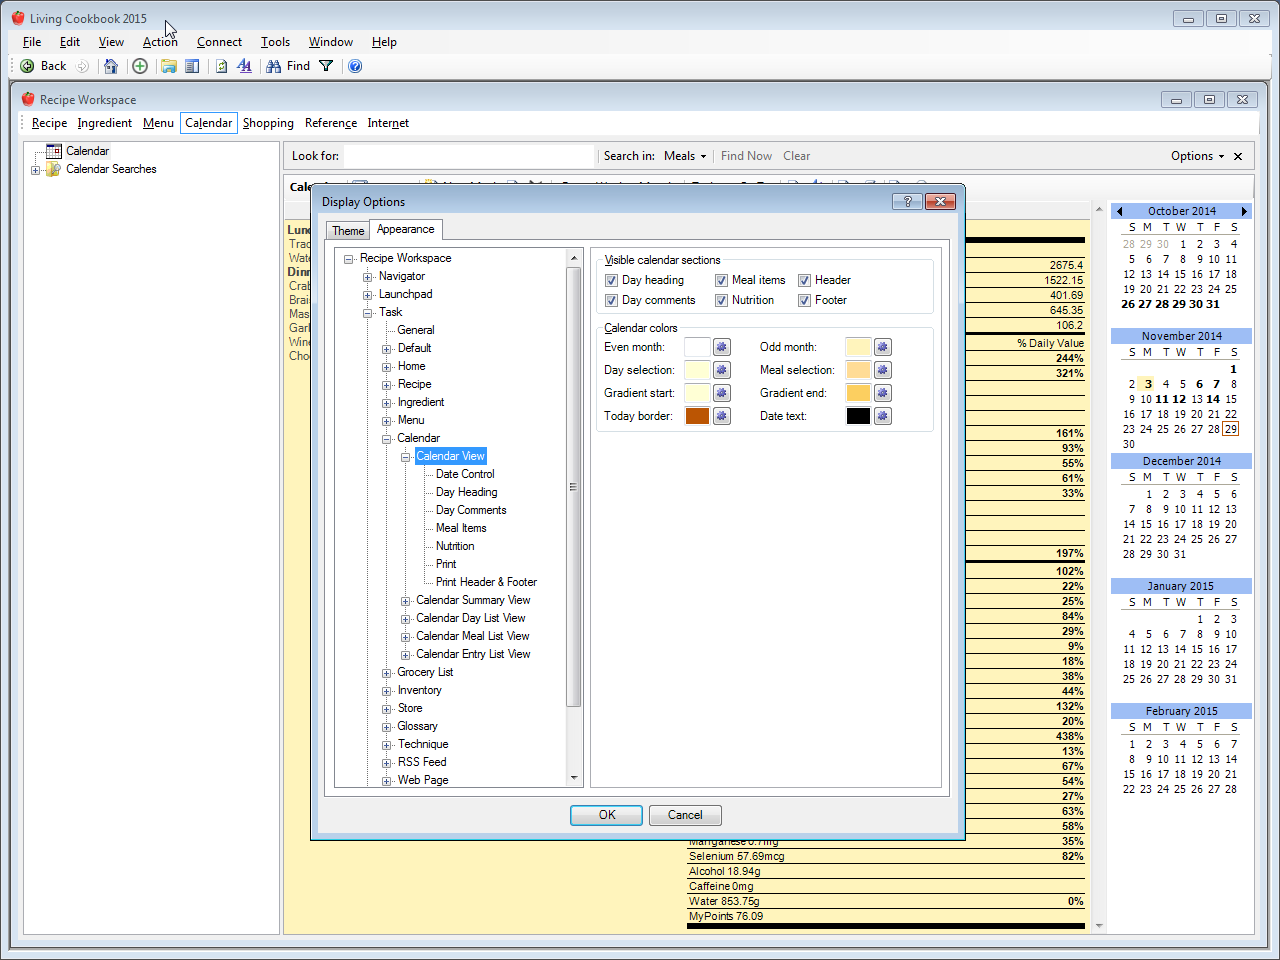Select Nutrition tree item under Calendar View
The image size is (1280, 960).
[x=455, y=546]
